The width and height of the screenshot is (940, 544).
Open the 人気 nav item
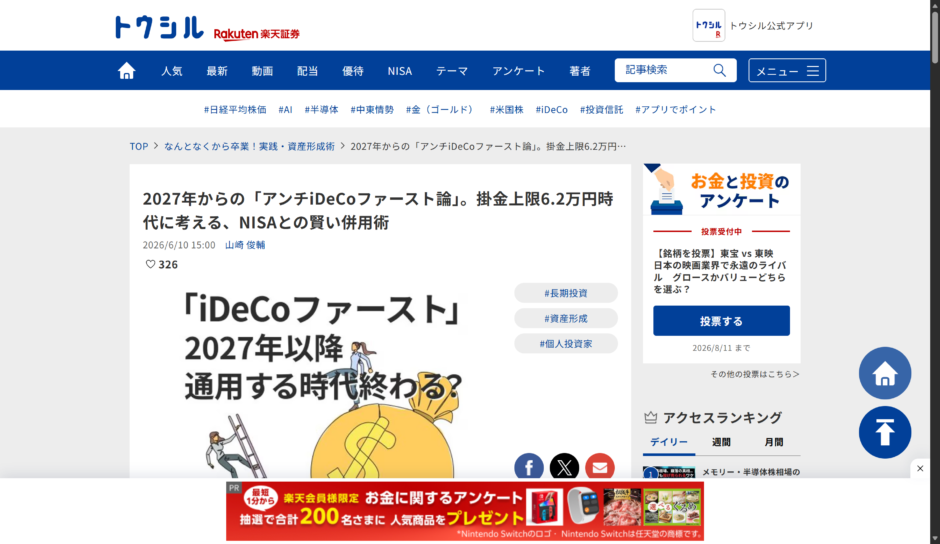(x=171, y=71)
